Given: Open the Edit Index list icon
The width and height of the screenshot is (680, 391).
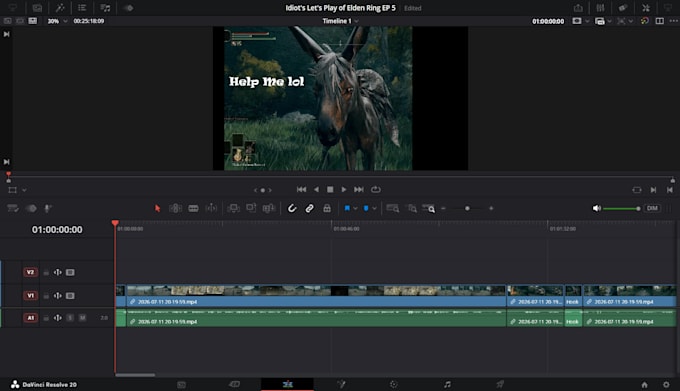Looking at the screenshot, I should (x=82, y=8).
